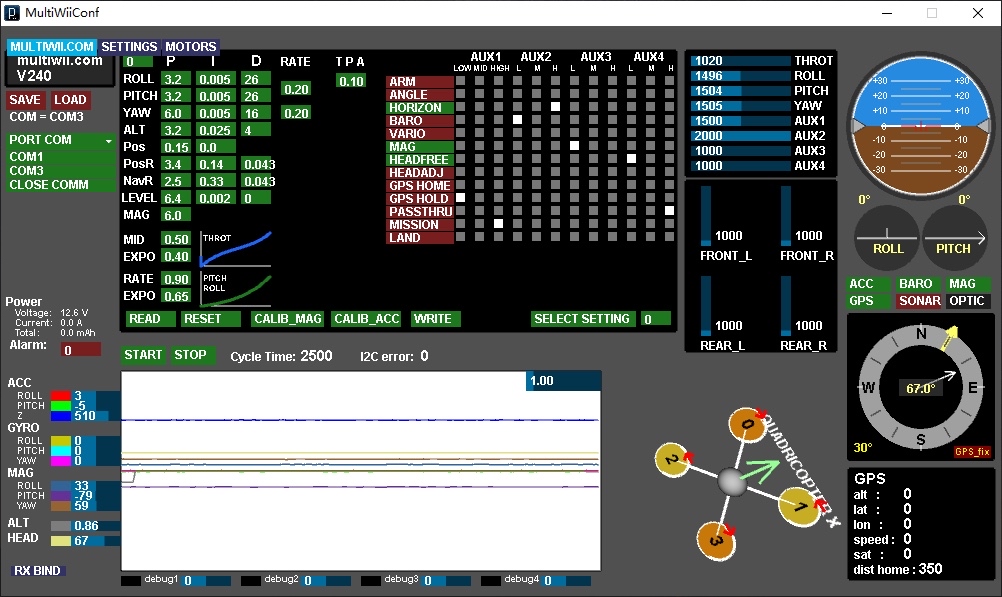This screenshot has height=597, width=1002.
Task: Click the PITCH angle gauge
Action: point(954,238)
